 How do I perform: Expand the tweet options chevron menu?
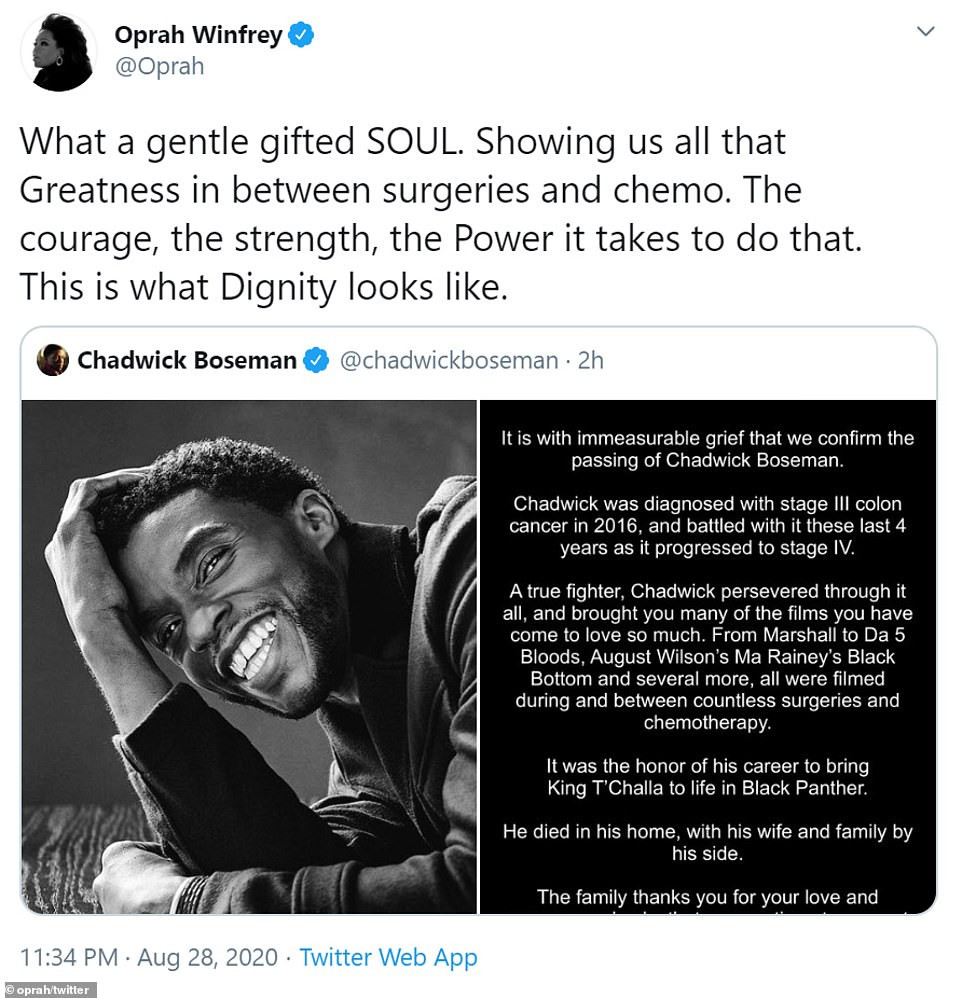click(x=926, y=33)
